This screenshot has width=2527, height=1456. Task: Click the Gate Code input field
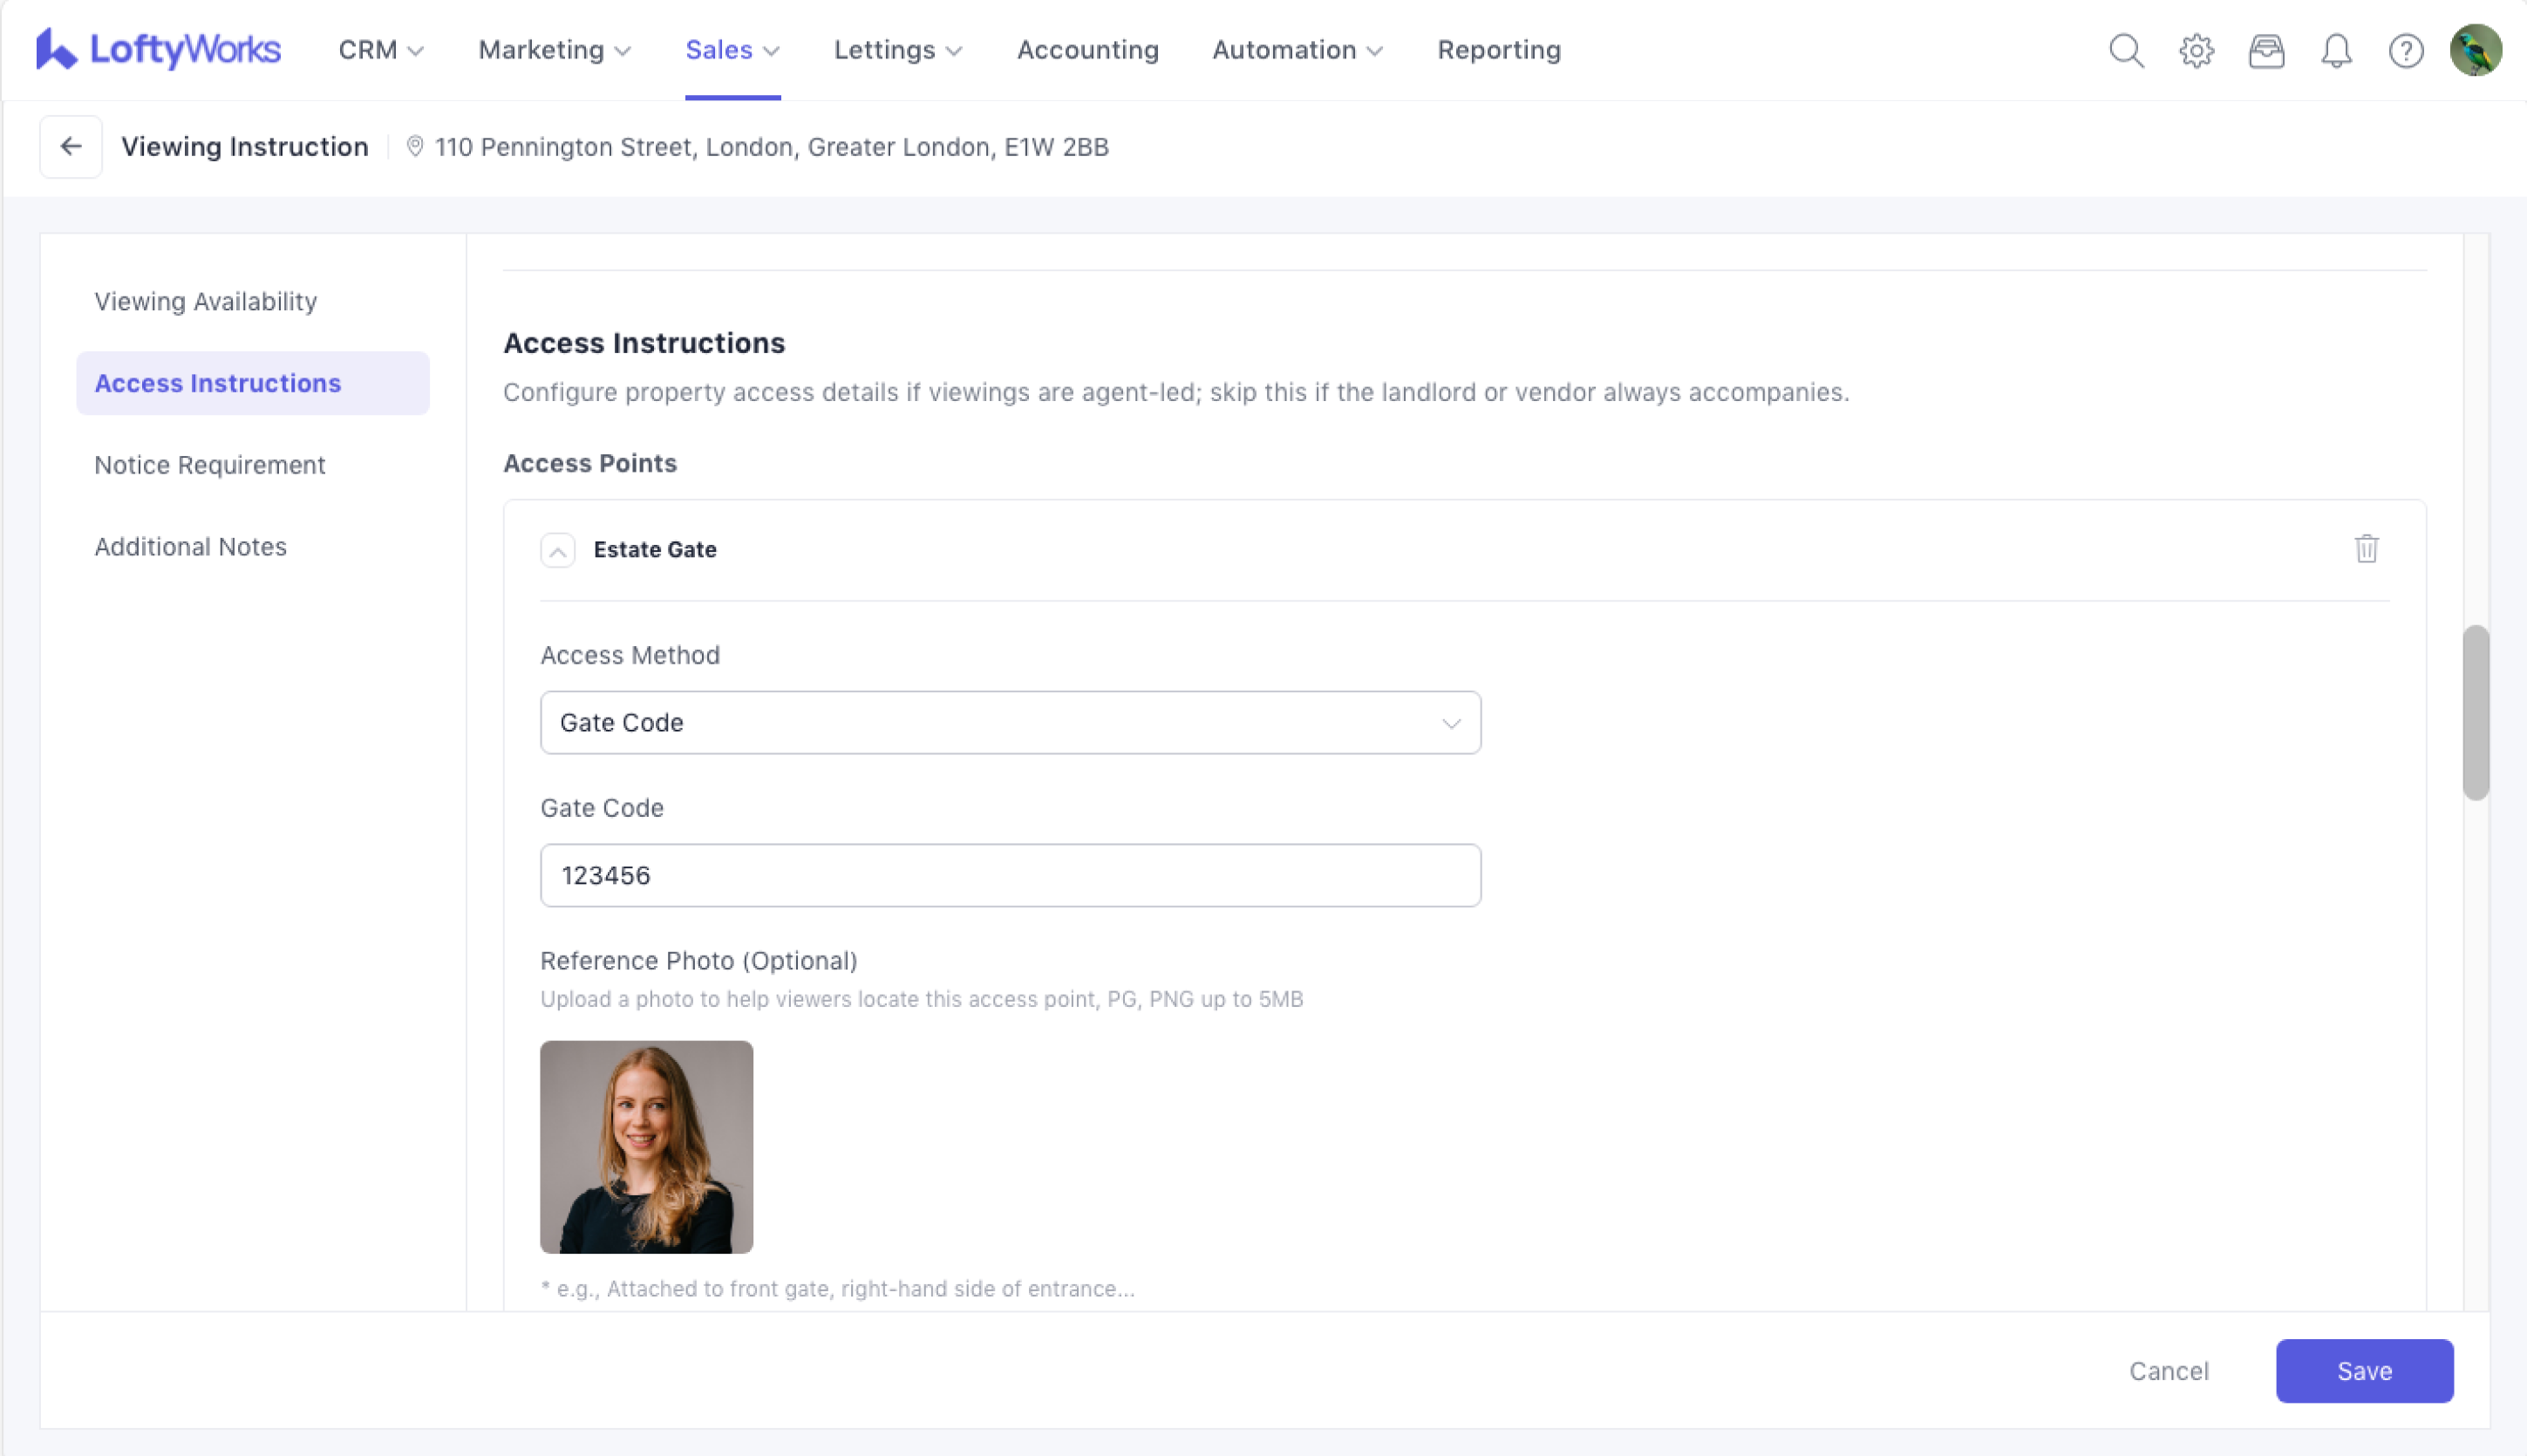click(x=1010, y=875)
